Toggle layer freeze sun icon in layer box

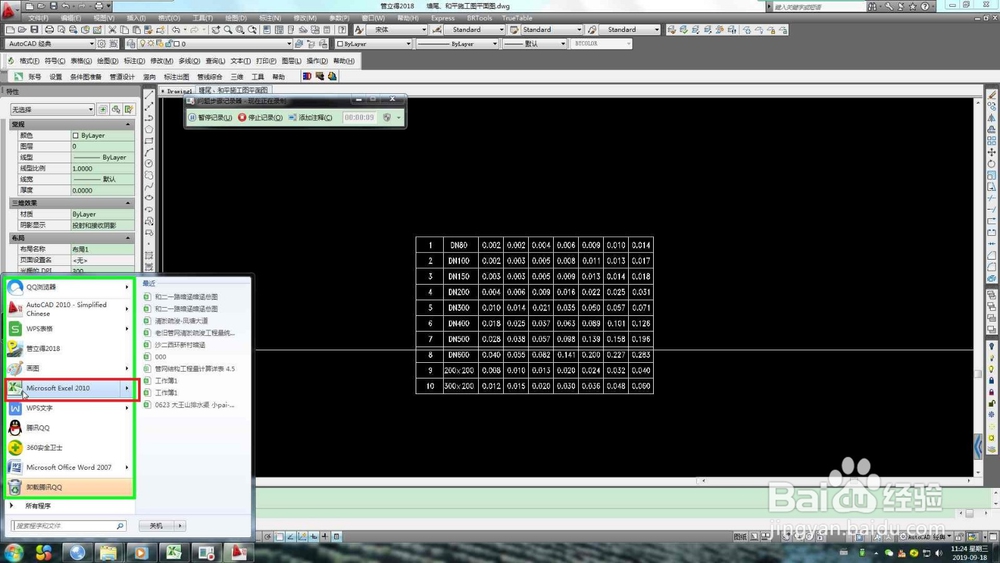[152, 43]
